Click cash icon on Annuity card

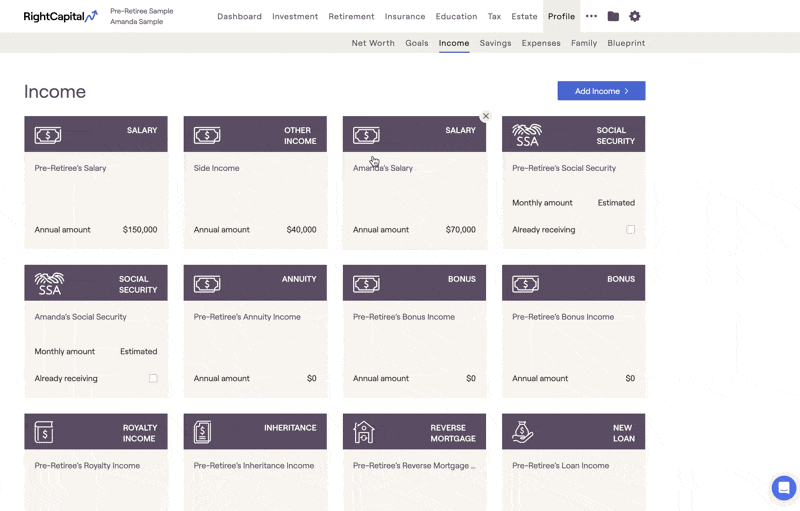pyautogui.click(x=207, y=284)
